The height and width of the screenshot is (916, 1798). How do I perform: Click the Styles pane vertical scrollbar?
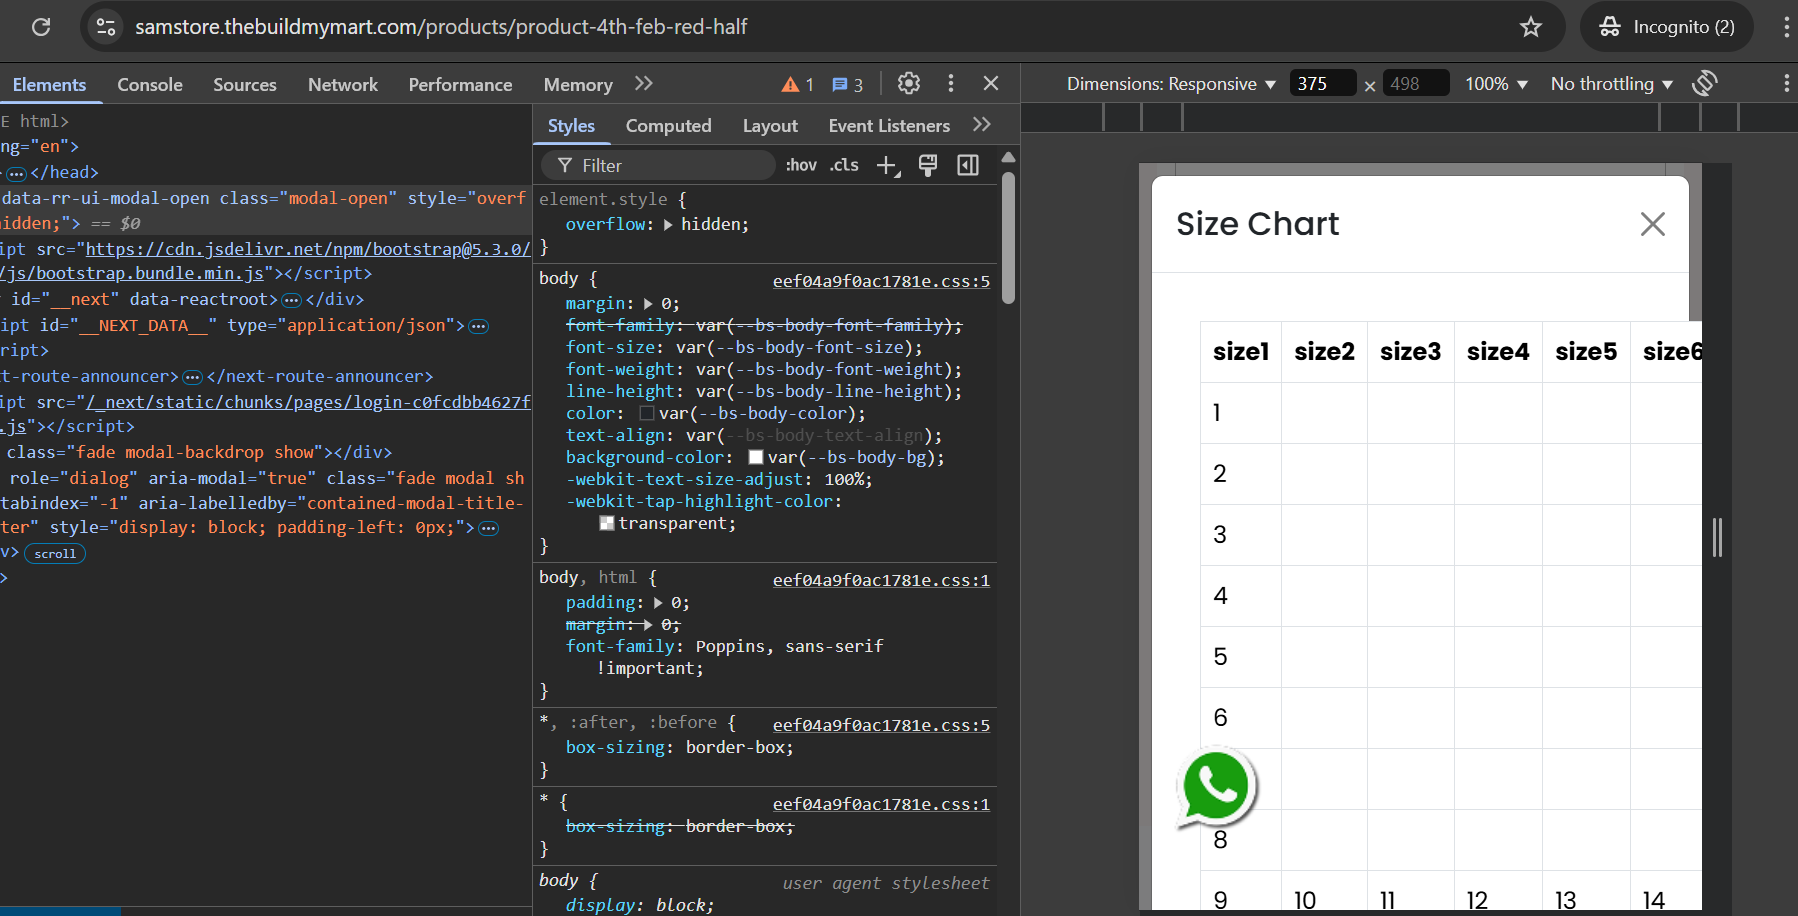click(1008, 238)
